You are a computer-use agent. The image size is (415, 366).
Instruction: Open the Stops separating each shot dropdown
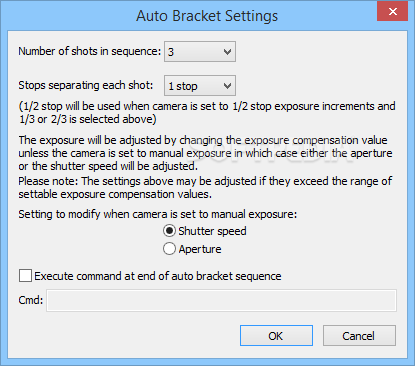coord(200,86)
